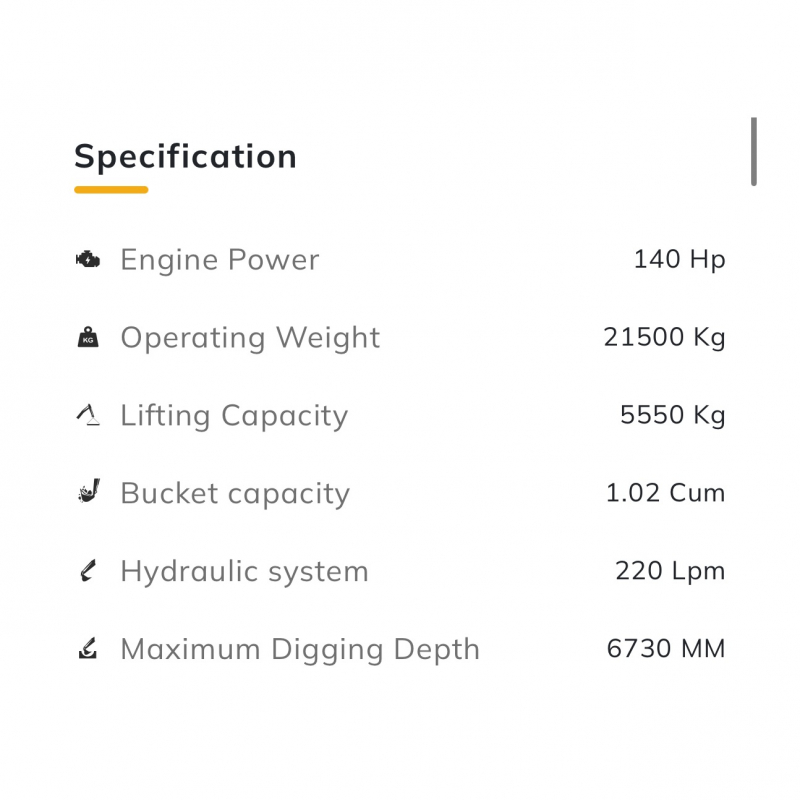Image resolution: width=800 pixels, height=800 pixels.
Task: Click the 5550 Kg value
Action: [x=672, y=416]
